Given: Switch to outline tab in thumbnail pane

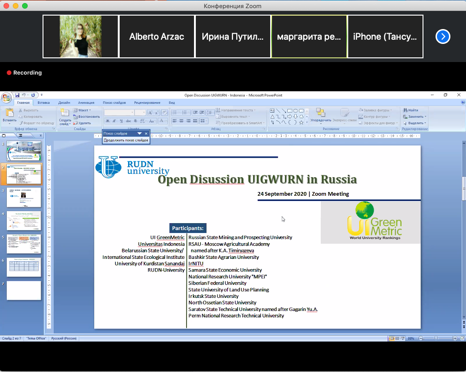Looking at the screenshot, I should 21,136.
